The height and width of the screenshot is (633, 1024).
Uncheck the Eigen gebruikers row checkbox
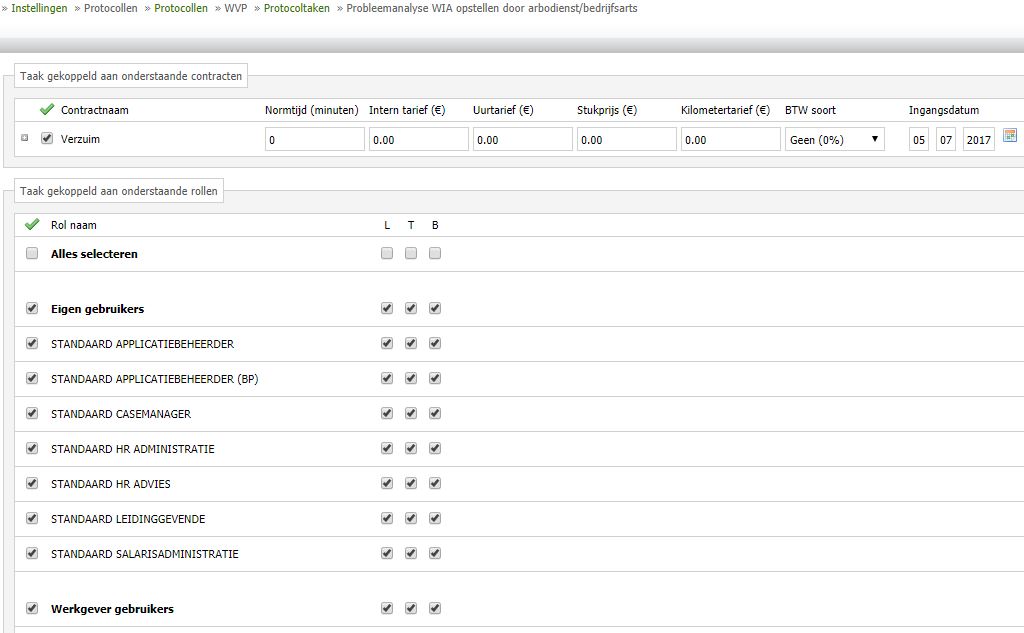32,308
